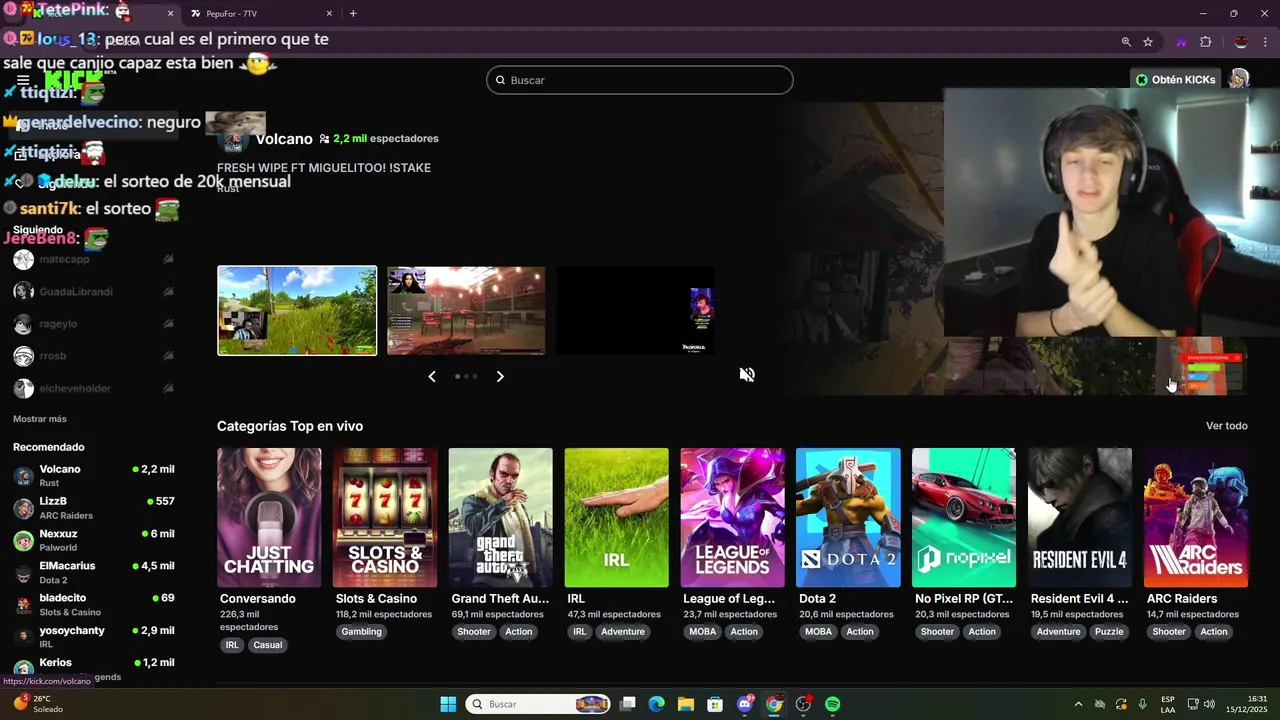The width and height of the screenshot is (1280, 720).
Task: Open Microsoft Edge from the taskbar
Action: [x=656, y=704]
